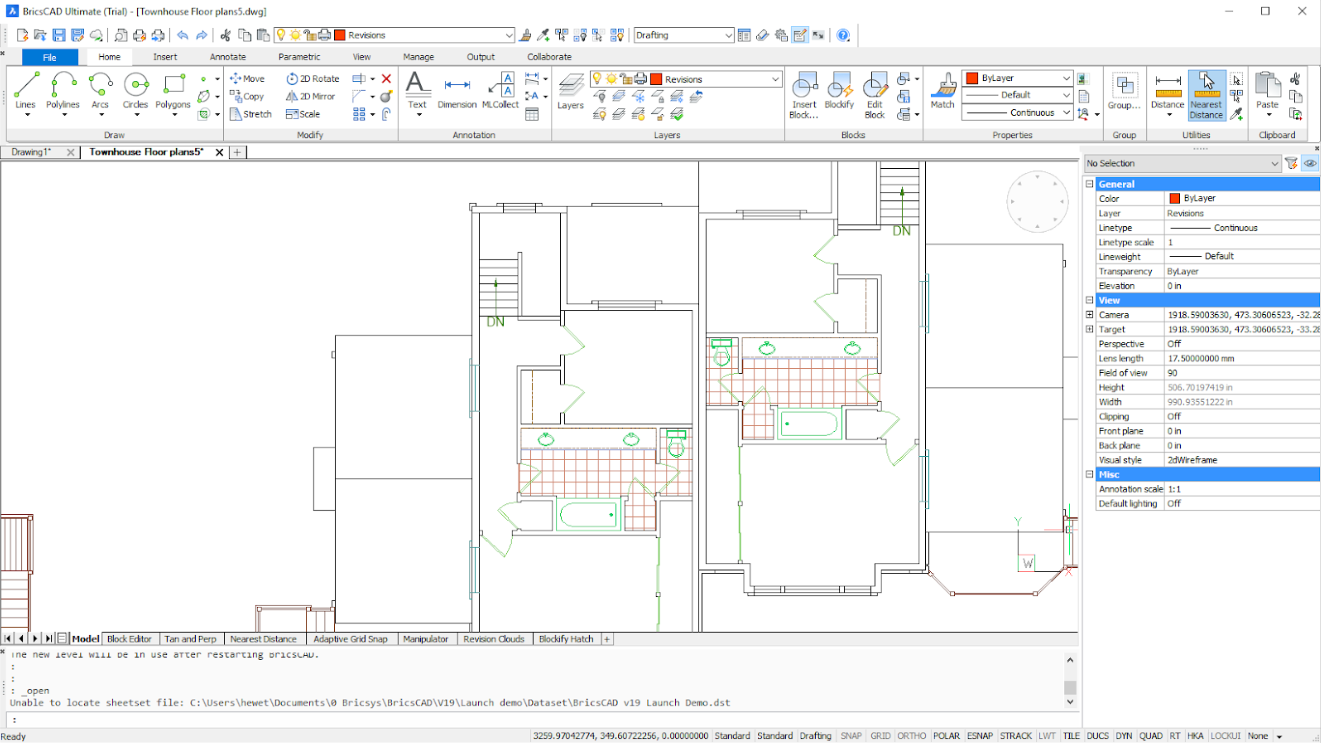Use the 2D Mirror tool
Screen dimensions: 1321x743
(x=311, y=96)
